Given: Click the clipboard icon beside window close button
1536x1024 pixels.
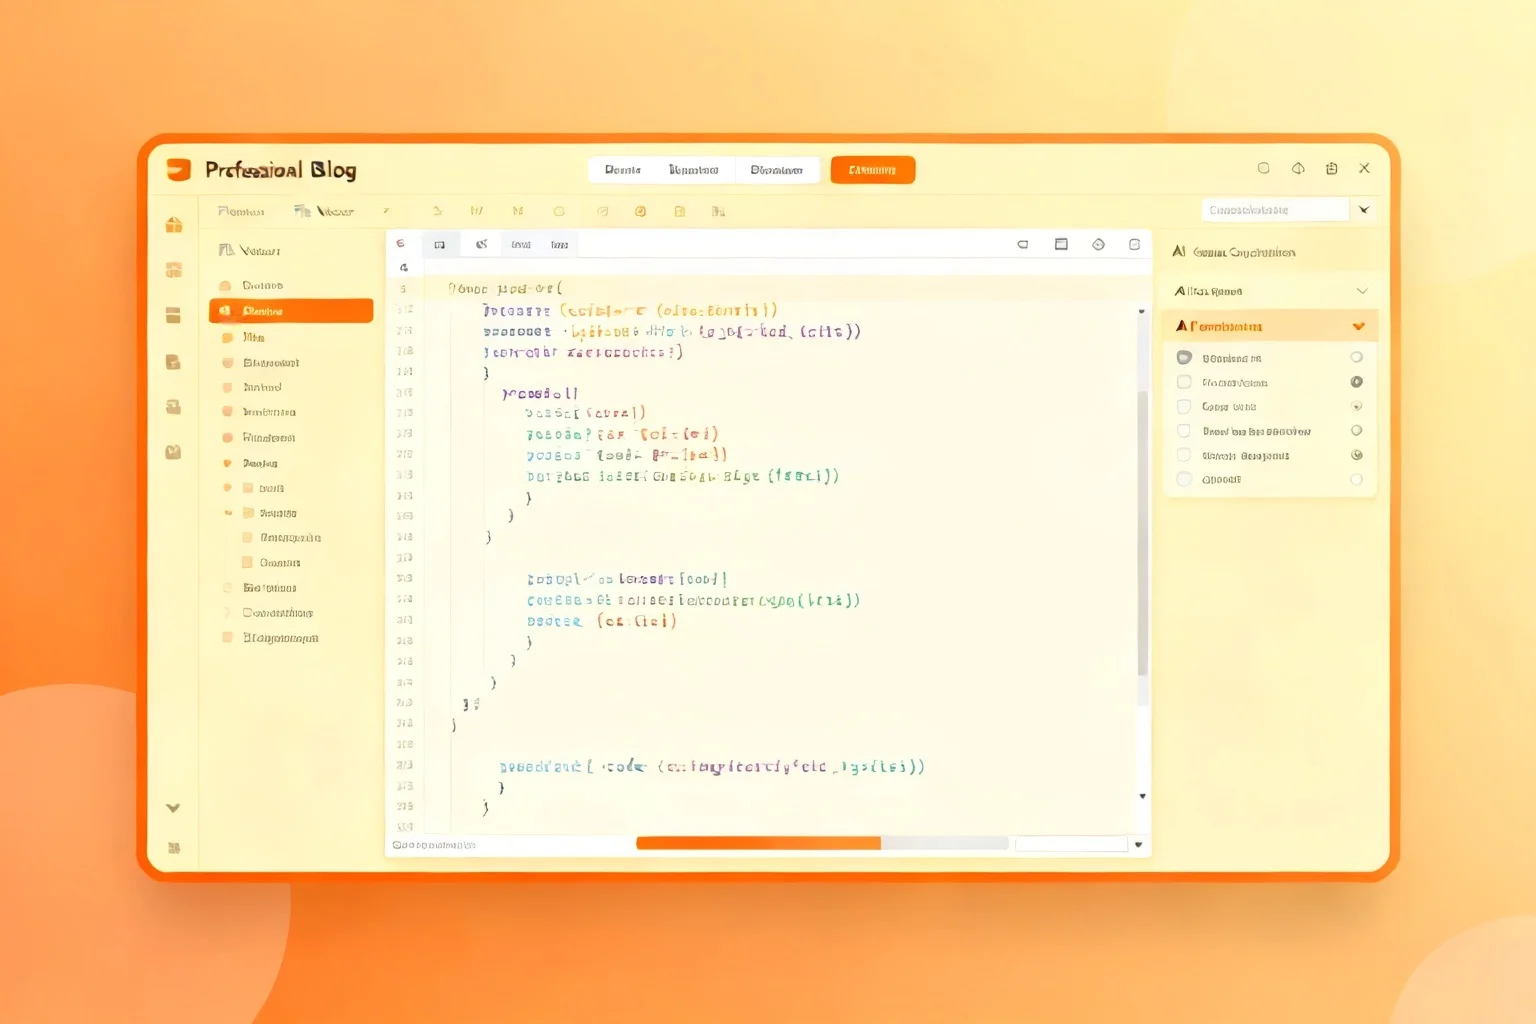Looking at the screenshot, I should (x=1331, y=168).
